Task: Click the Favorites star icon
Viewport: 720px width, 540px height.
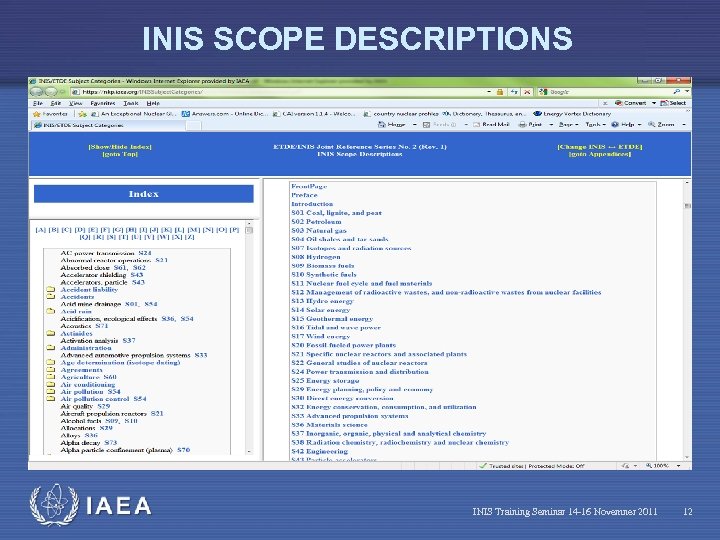Action: tap(37, 114)
